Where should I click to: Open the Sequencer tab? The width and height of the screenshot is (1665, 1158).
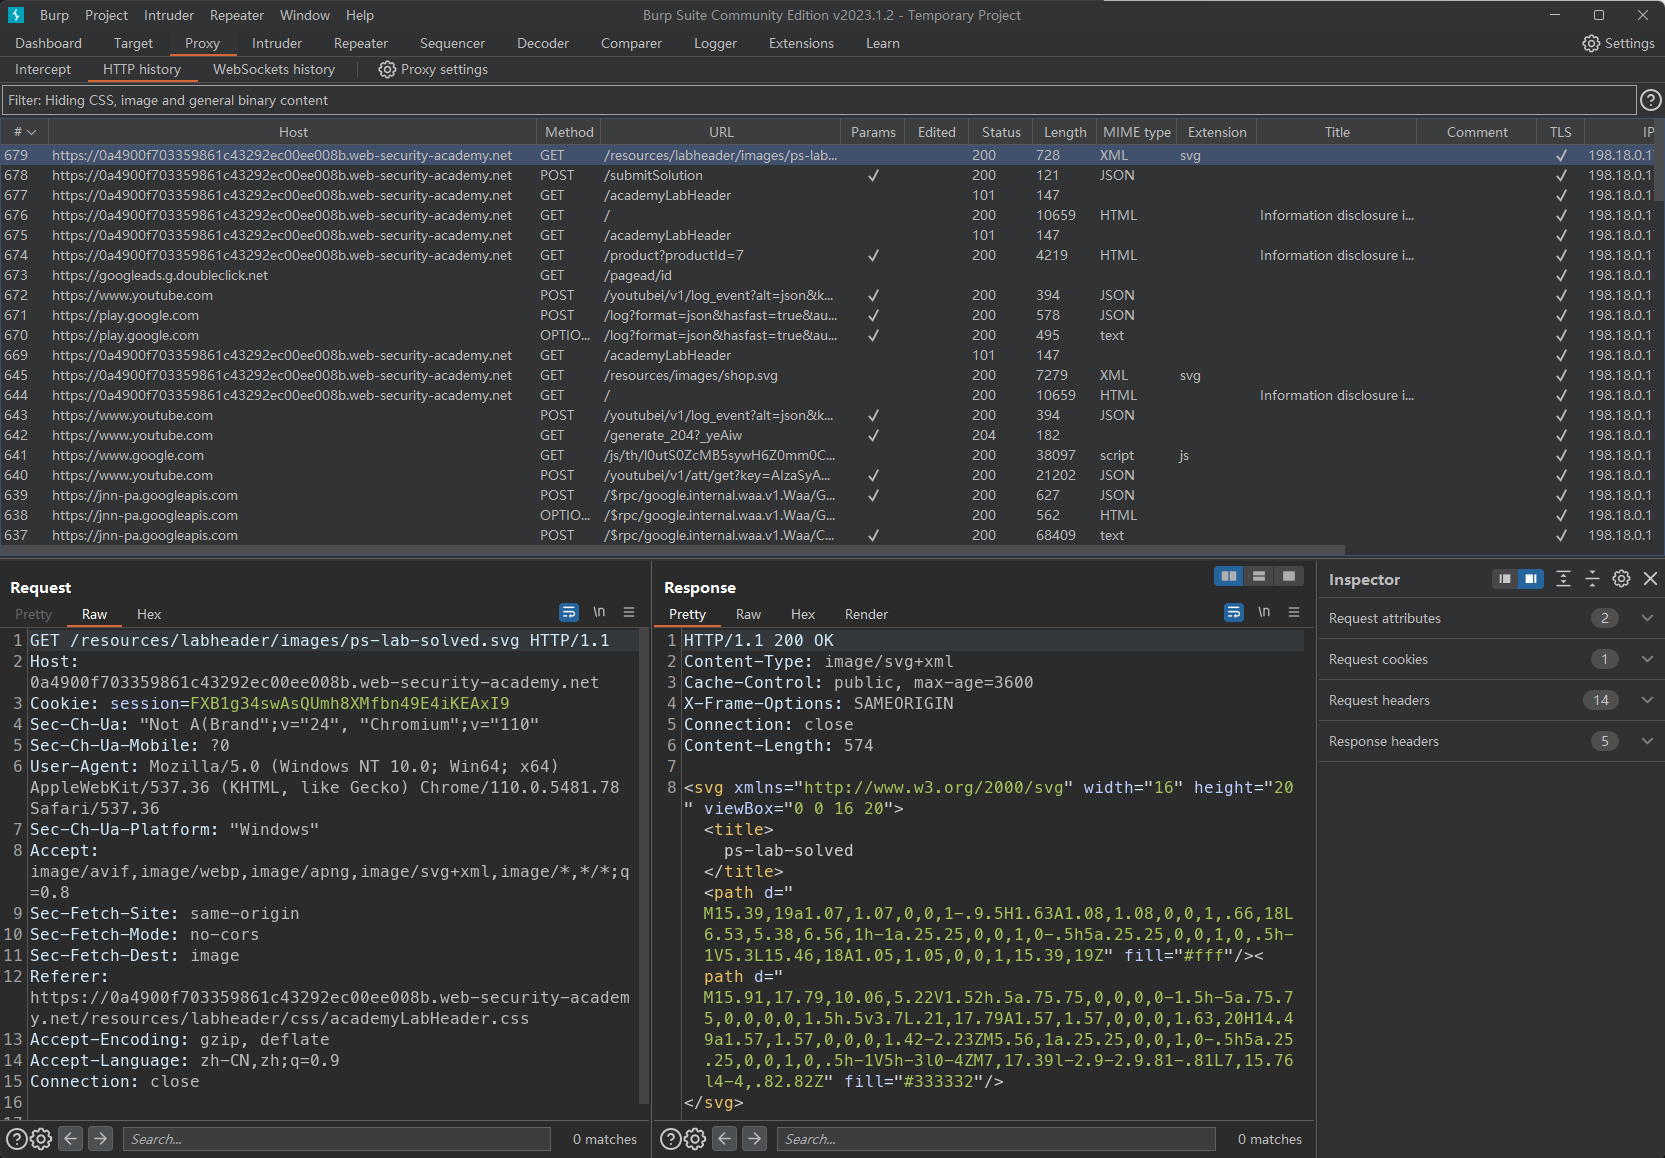452,43
